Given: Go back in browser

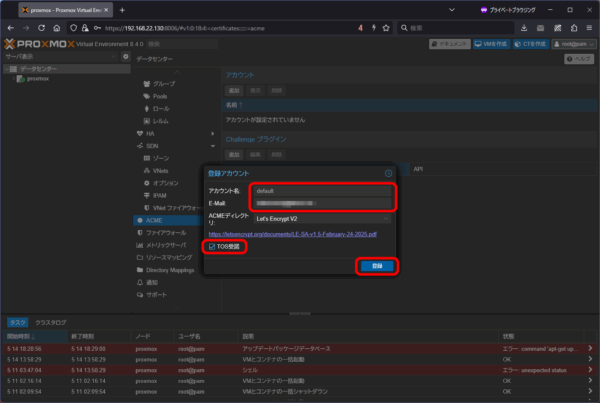Looking at the screenshot, I should tap(11, 28).
